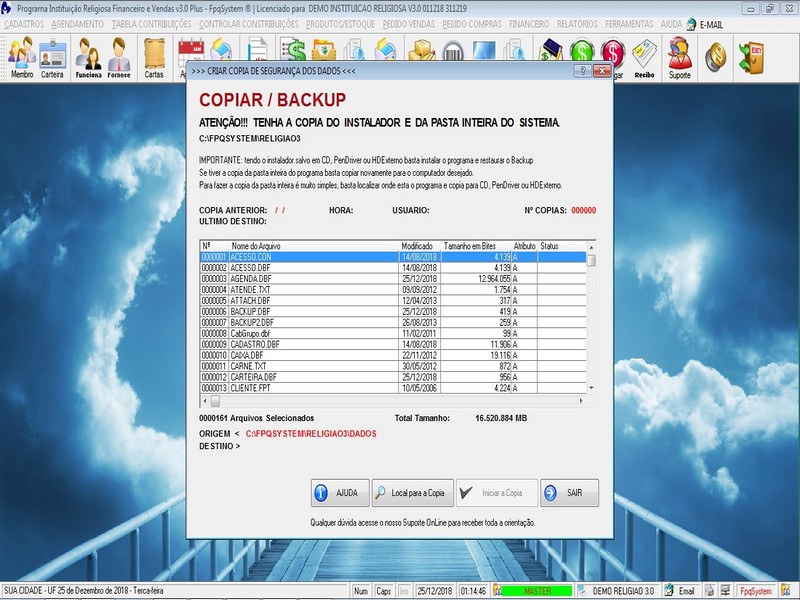Open the RELATÓRIOS menu
Image resolution: width=800 pixels, height=600 pixels.
pos(577,24)
